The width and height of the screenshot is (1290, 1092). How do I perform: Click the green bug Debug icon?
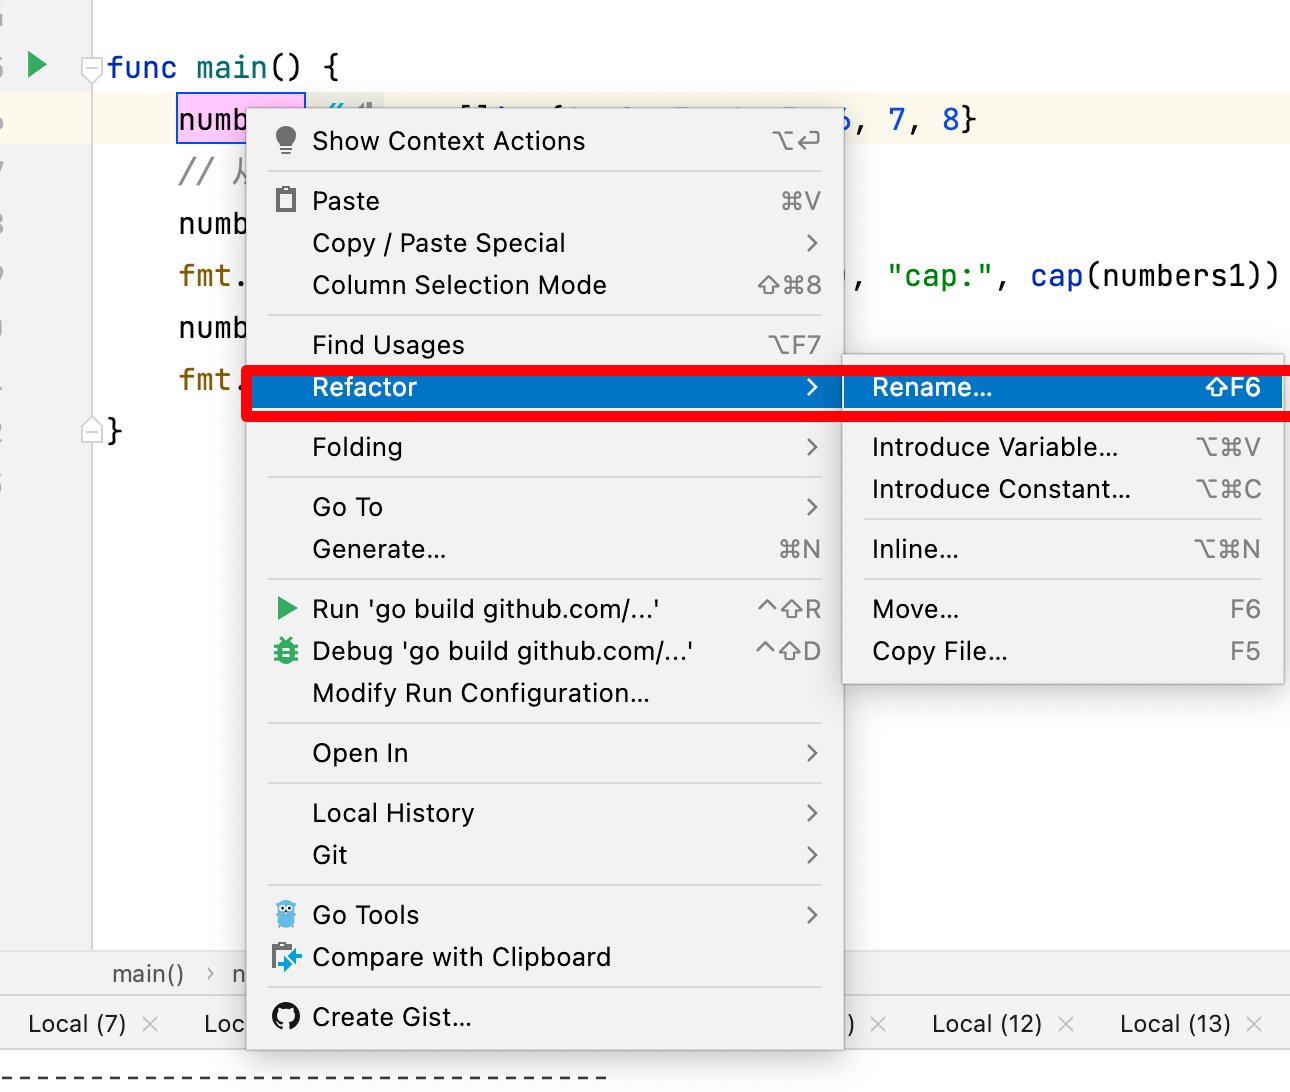tap(286, 651)
